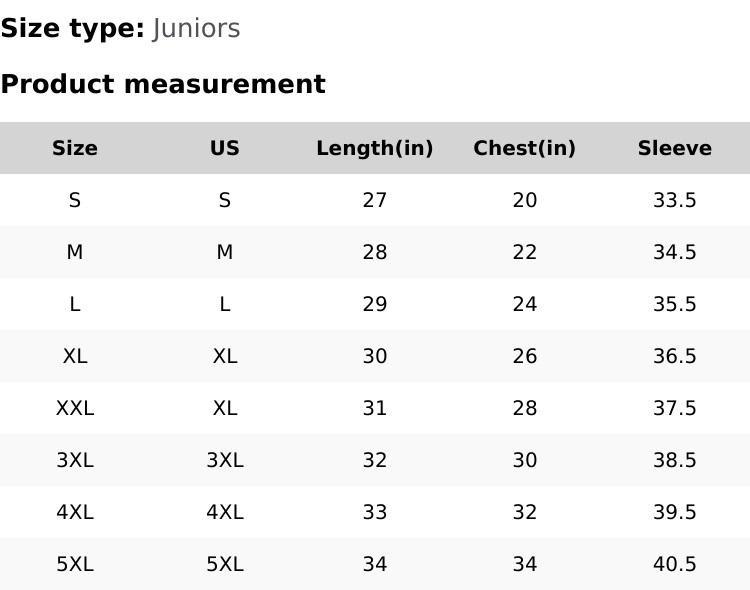Click the Size column header

point(75,148)
